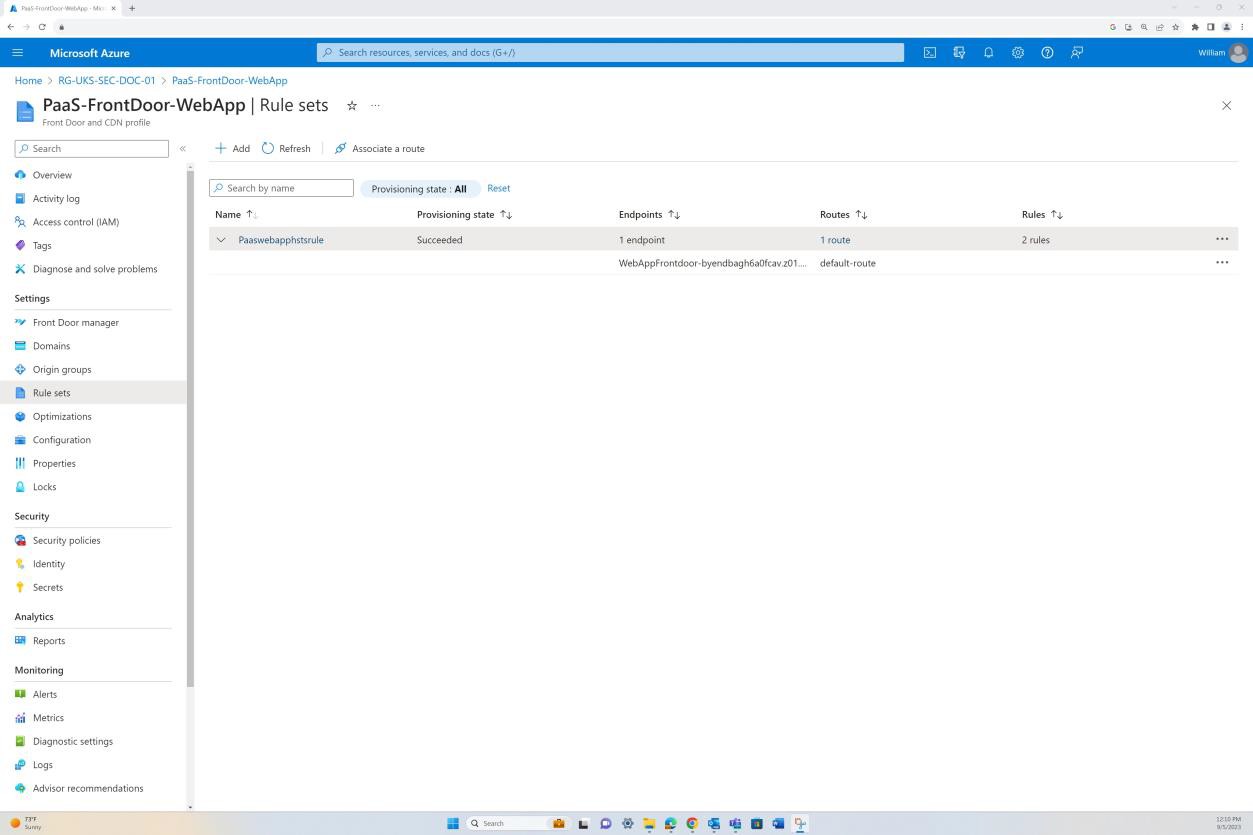Screen dimensions: 1253x835
Task: Open Diagnostic settings under Monitoring
Action: 72,741
